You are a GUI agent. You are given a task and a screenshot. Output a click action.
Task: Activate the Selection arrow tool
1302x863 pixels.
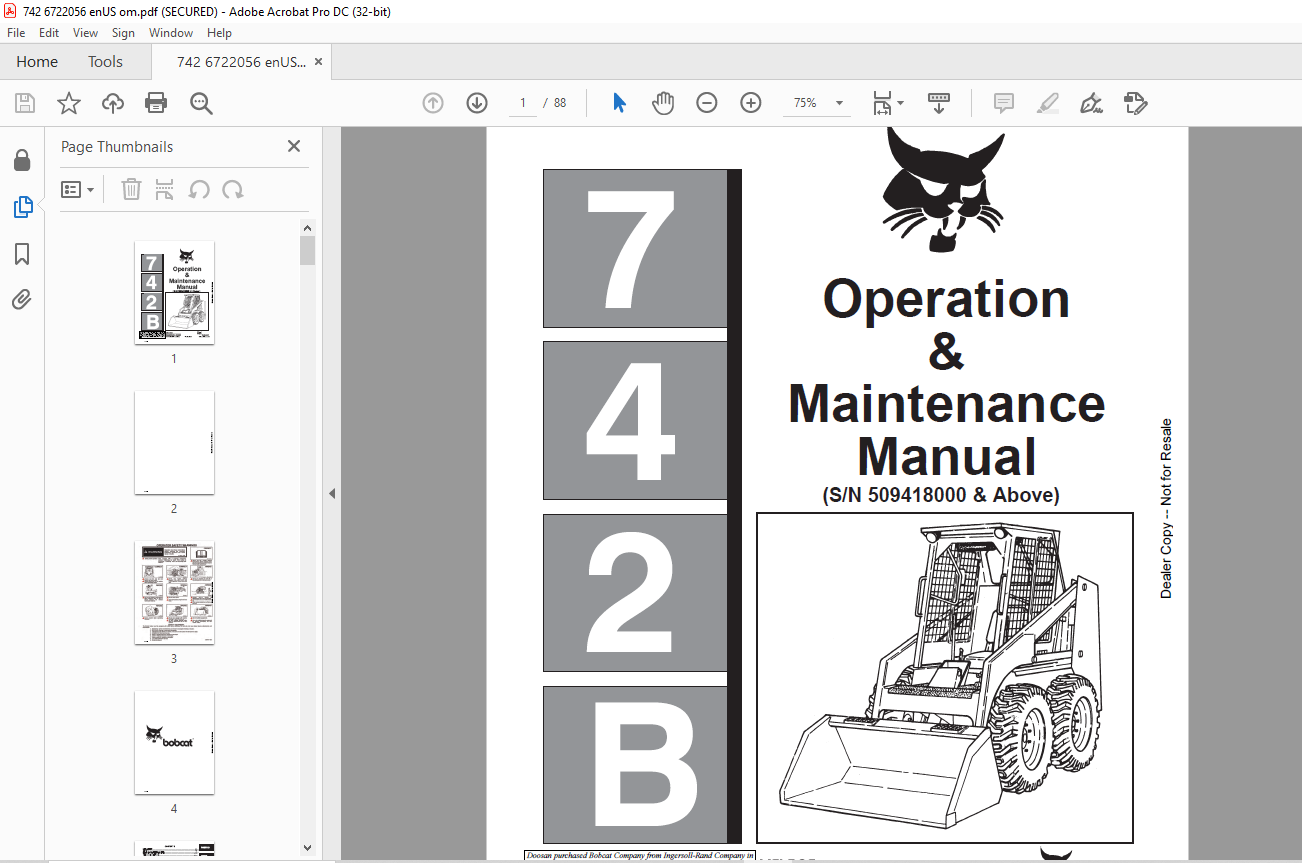point(619,103)
